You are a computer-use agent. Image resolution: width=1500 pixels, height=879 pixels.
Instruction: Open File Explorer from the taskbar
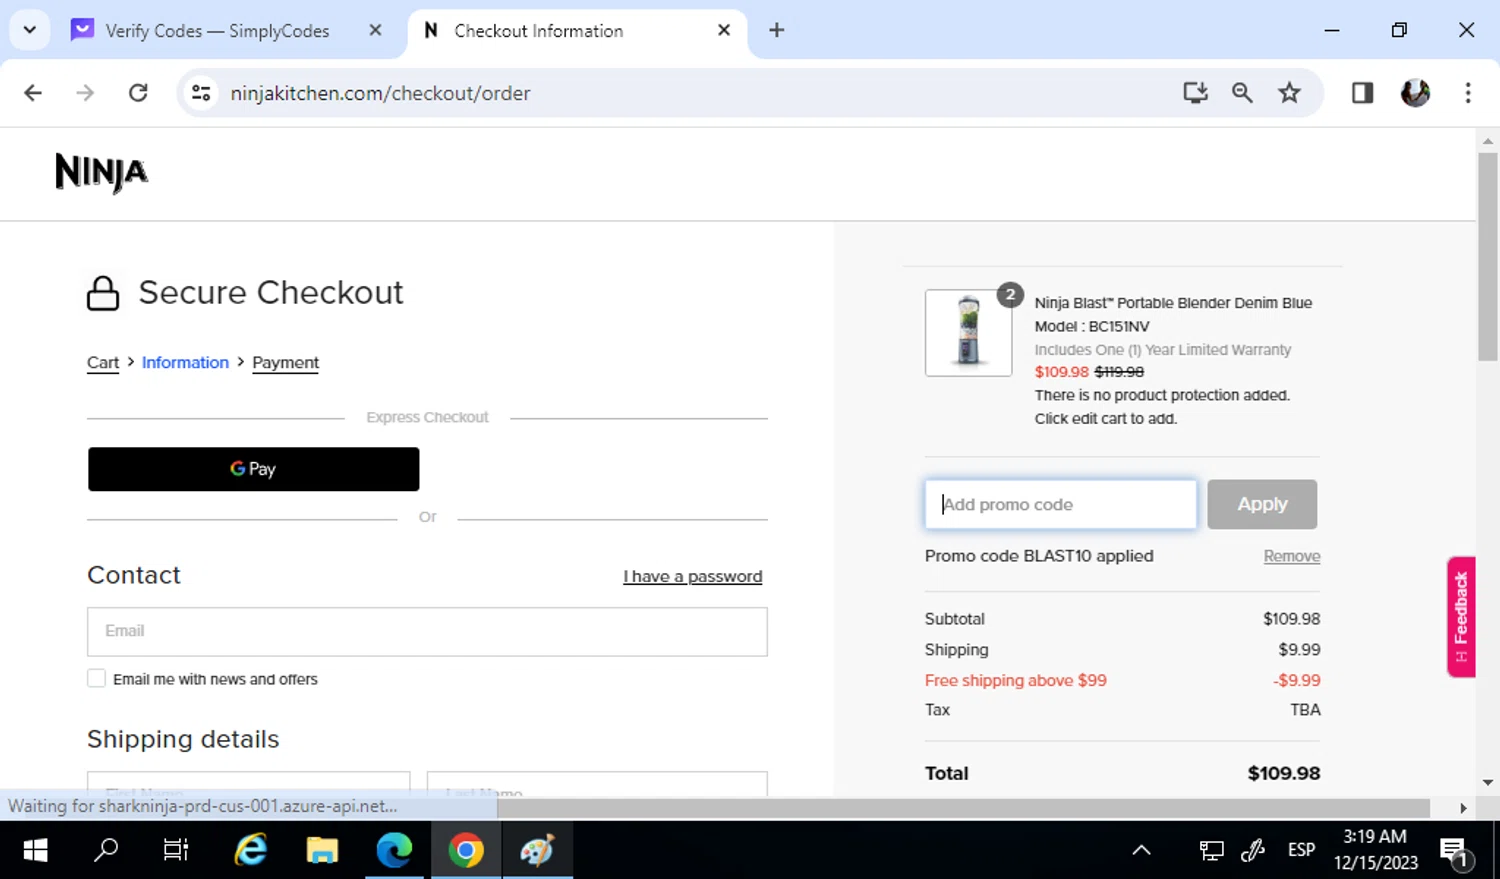322,850
